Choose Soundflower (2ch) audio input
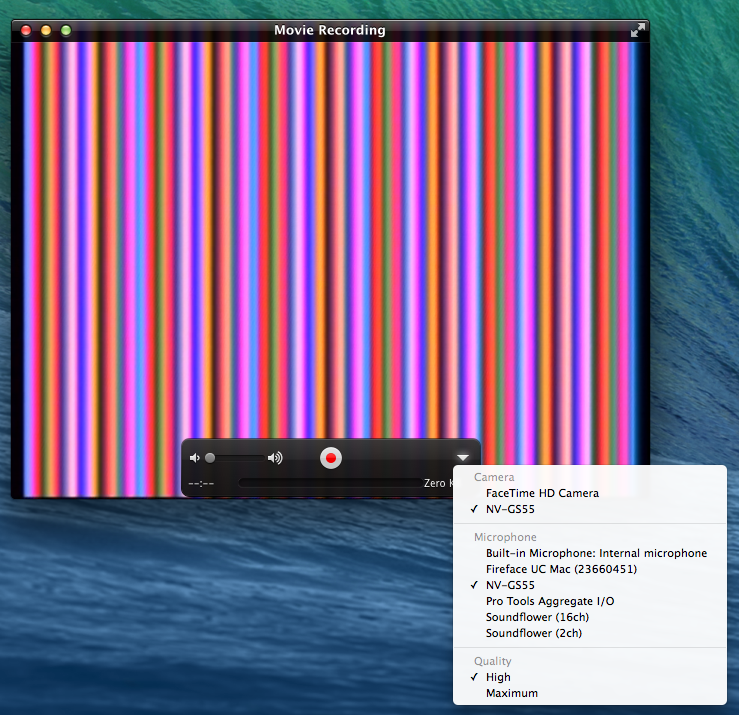The height and width of the screenshot is (715, 739). tap(533, 633)
